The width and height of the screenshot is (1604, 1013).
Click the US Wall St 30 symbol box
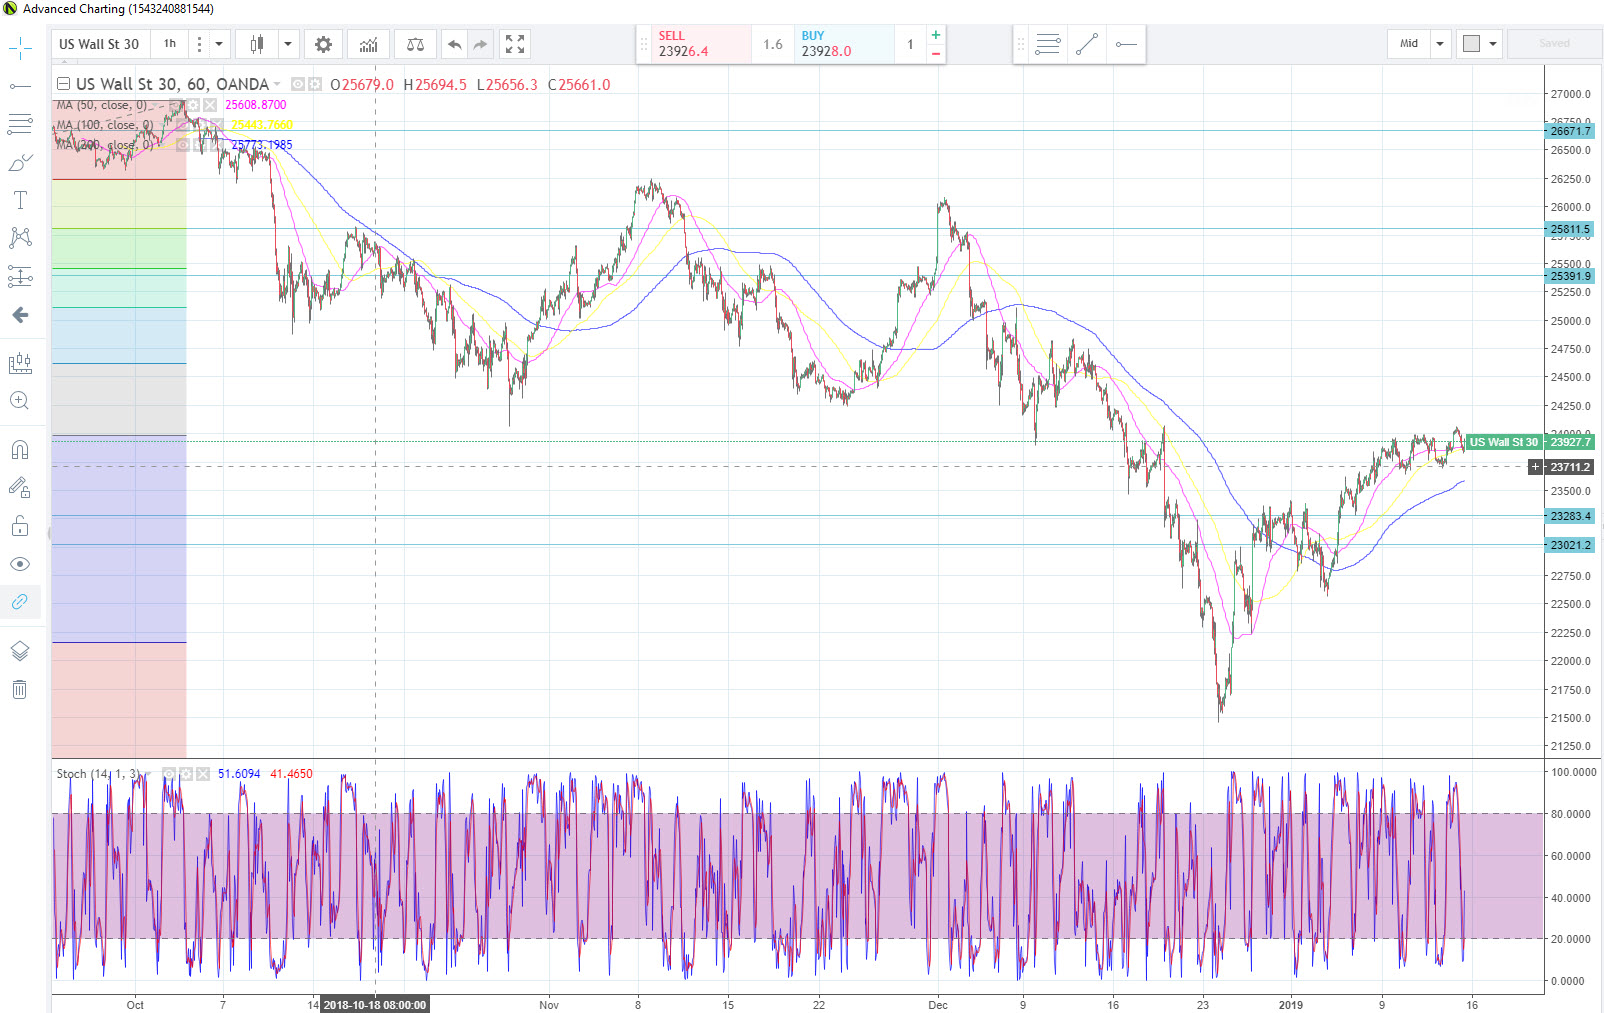(x=99, y=44)
